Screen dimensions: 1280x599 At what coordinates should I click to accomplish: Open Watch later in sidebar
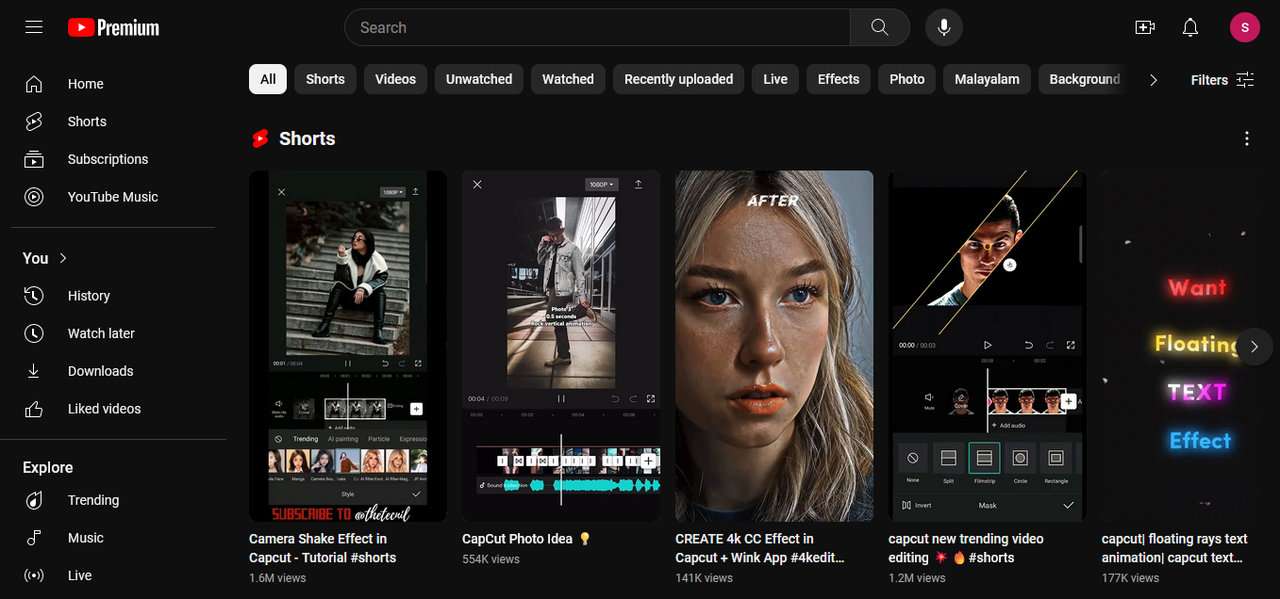(100, 333)
